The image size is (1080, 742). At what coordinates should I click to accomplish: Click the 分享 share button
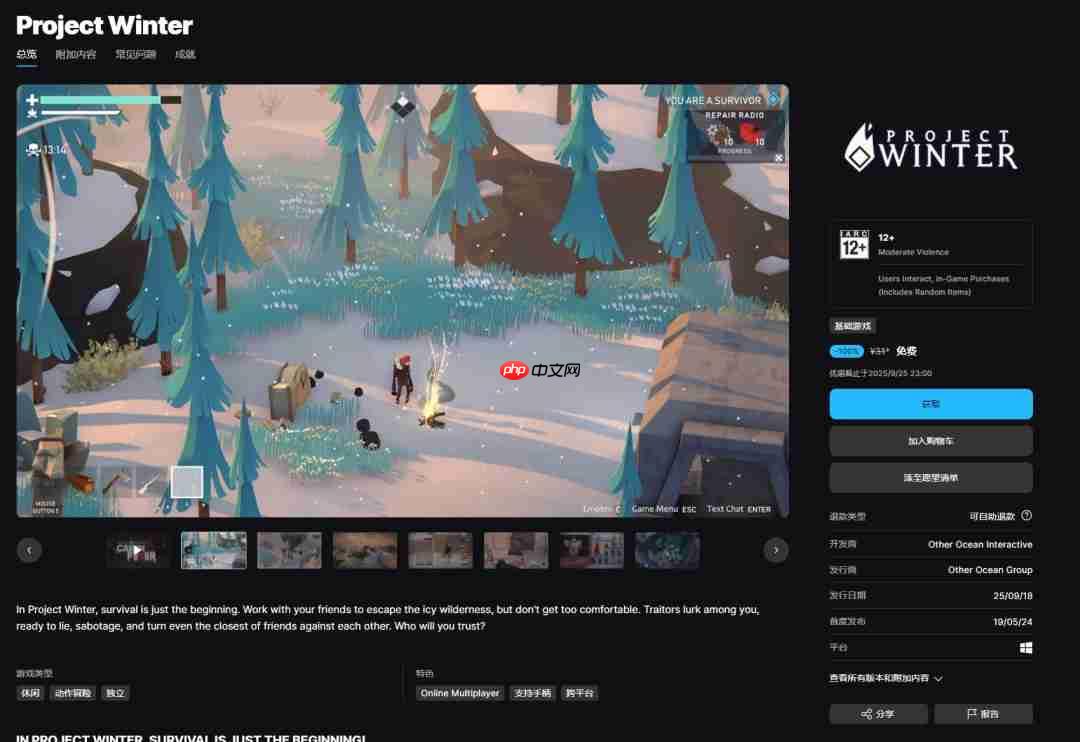pos(878,714)
